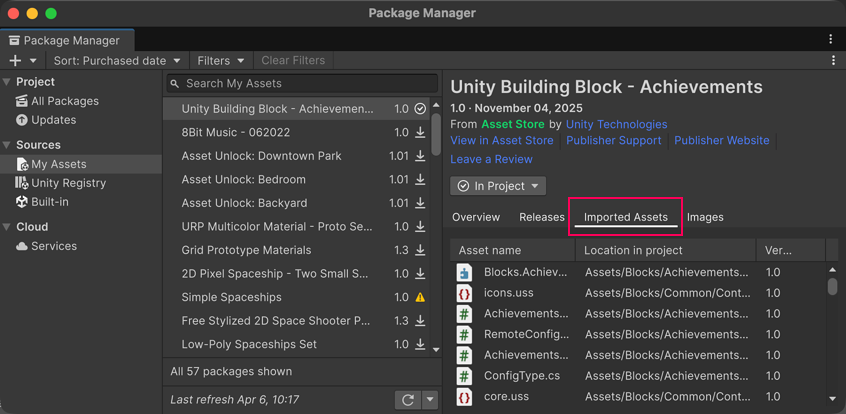
Task: Click the Ver... column header
Action: [x=791, y=250]
